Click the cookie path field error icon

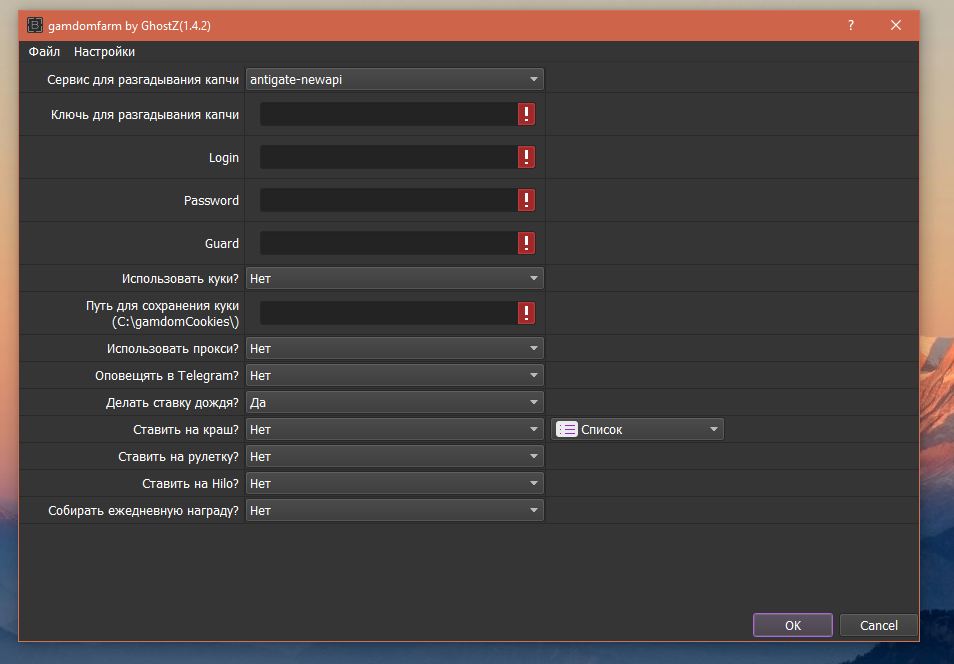(526, 313)
